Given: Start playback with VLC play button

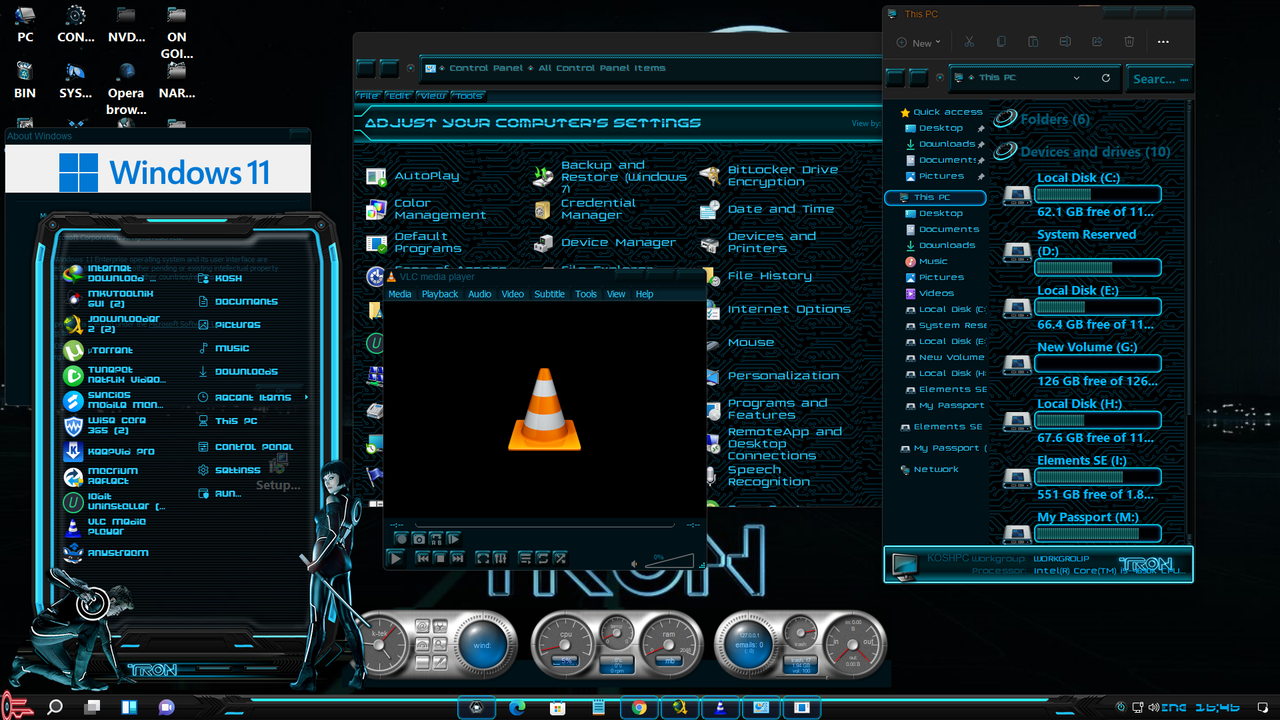Looking at the screenshot, I should pos(396,558).
